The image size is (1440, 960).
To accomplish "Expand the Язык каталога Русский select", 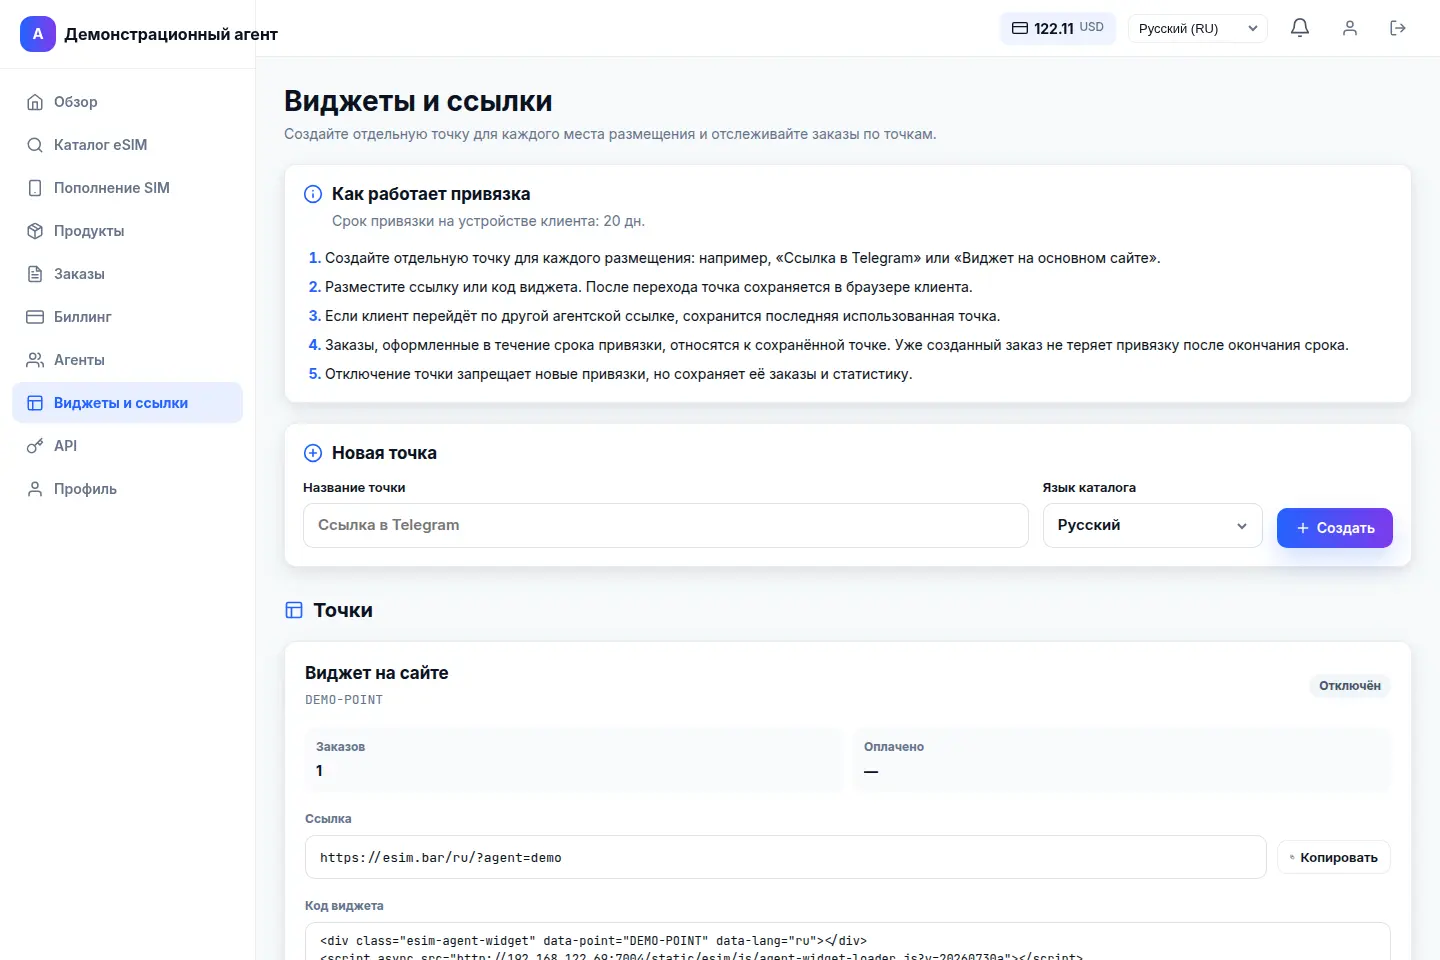I will 1153,525.
